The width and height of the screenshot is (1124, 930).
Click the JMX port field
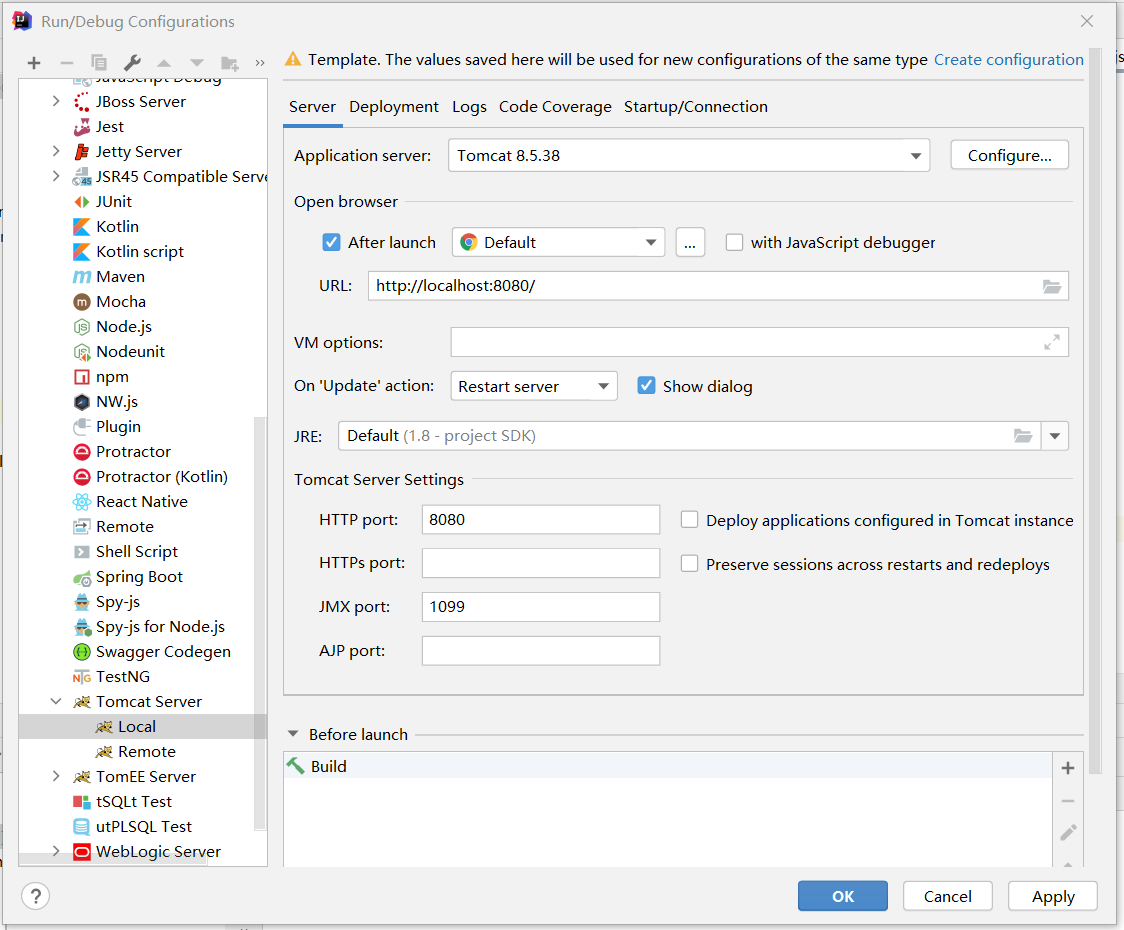540,607
